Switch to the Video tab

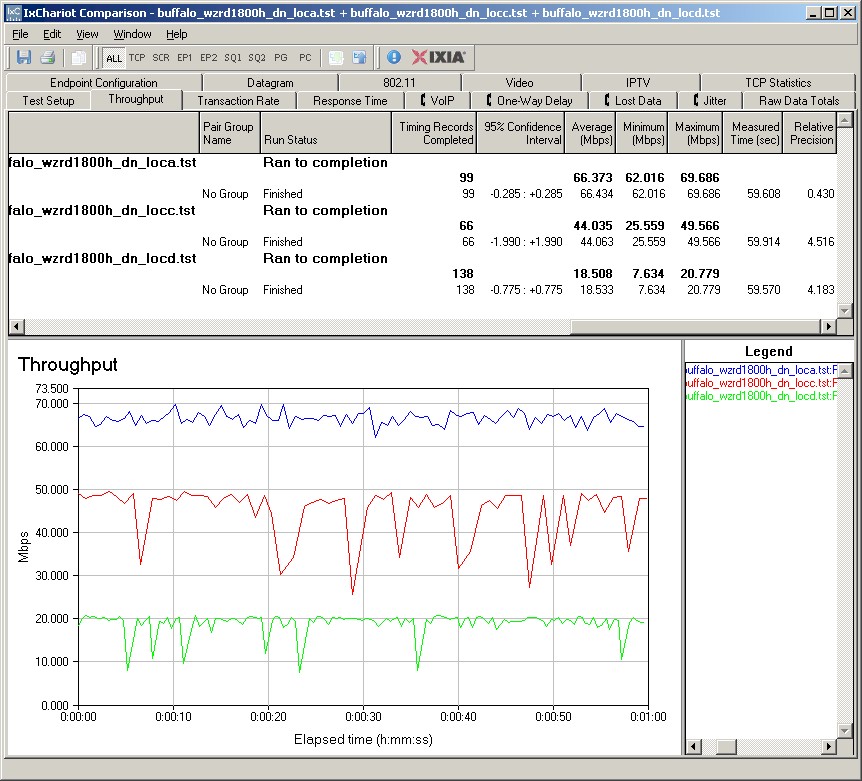[x=520, y=82]
